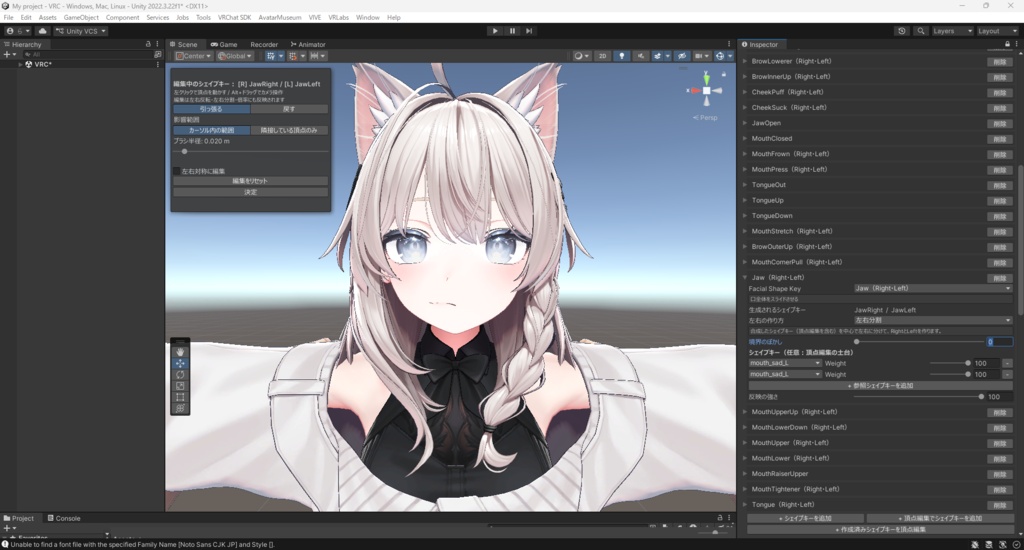This screenshot has width=1024, height=550.
Task: Click the 境界のぼかし value input field
Action: tap(1000, 342)
